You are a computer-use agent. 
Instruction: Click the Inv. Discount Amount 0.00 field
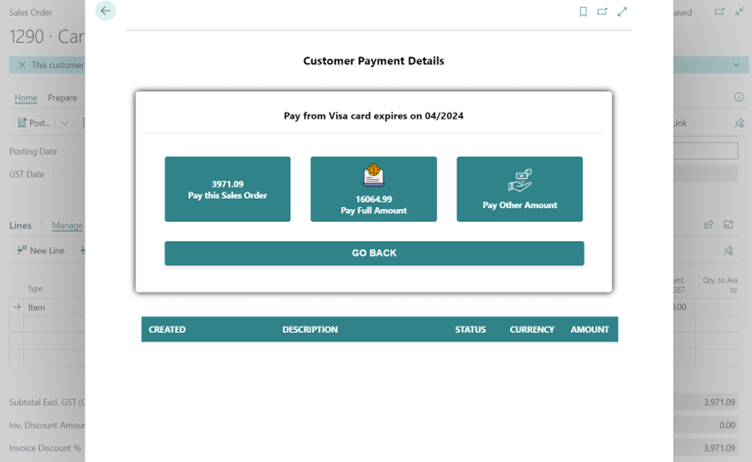coord(705,425)
